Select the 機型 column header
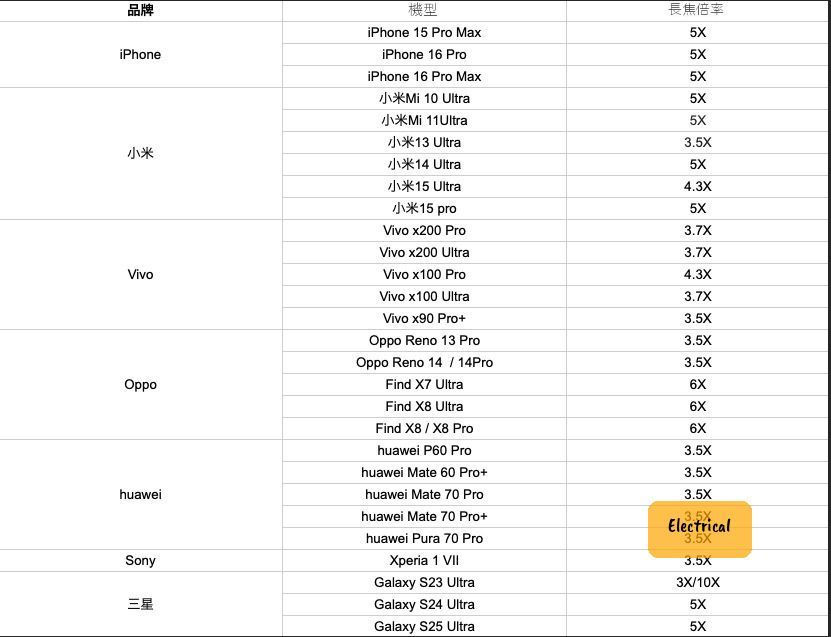This screenshot has height=637, width=831. (424, 10)
